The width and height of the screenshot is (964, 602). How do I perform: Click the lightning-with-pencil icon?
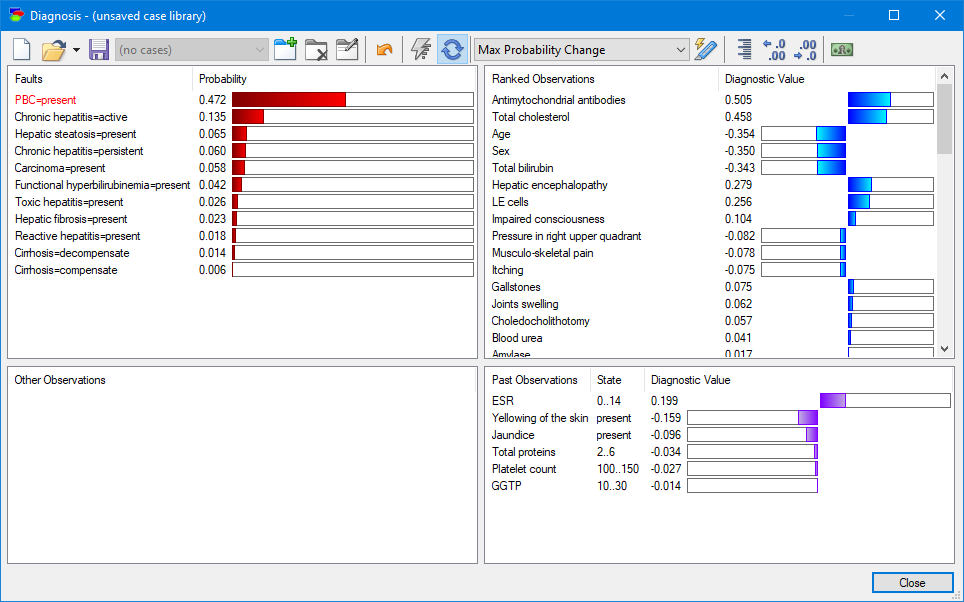point(706,50)
